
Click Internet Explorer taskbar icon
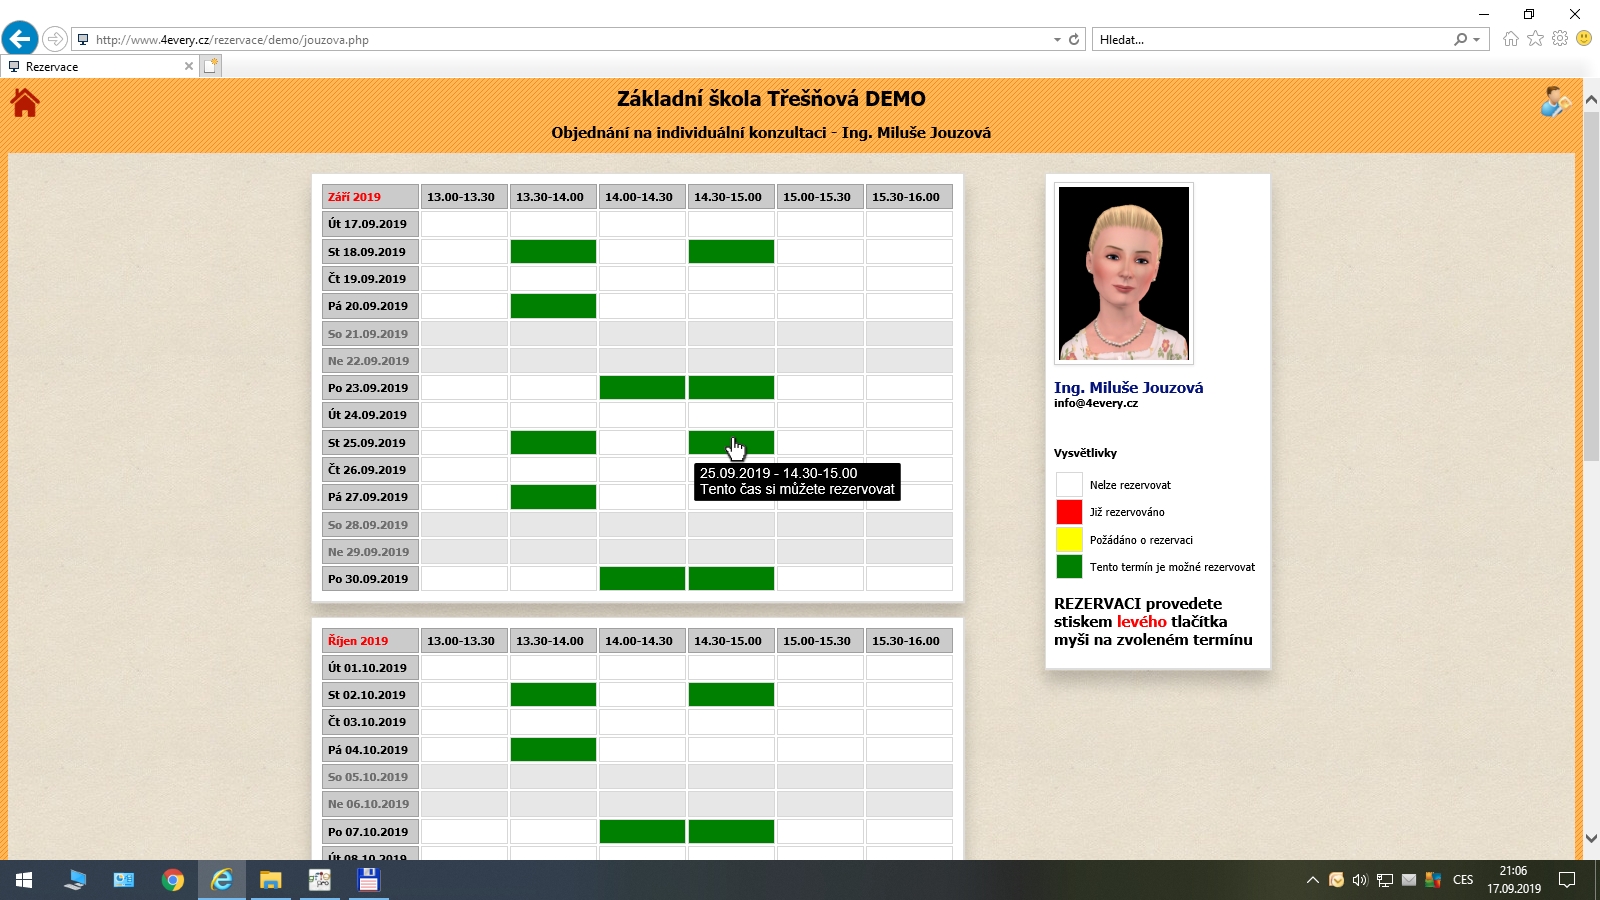[x=222, y=880]
